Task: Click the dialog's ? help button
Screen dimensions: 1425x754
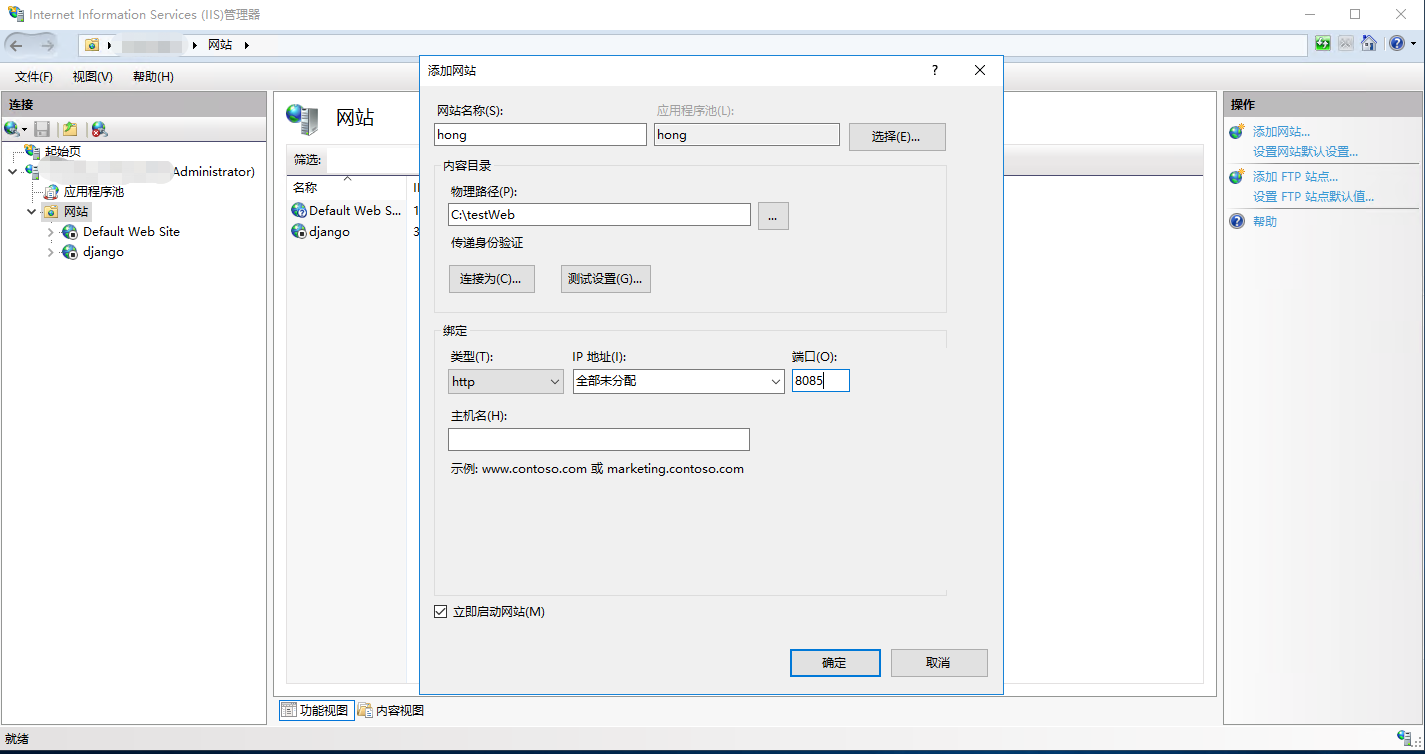Action: pos(935,70)
